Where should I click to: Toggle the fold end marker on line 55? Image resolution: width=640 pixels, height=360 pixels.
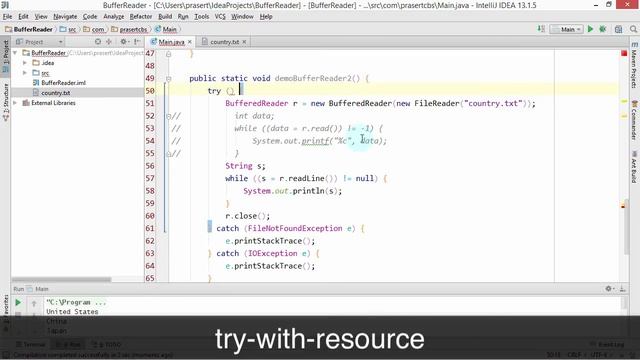click(x=168, y=154)
